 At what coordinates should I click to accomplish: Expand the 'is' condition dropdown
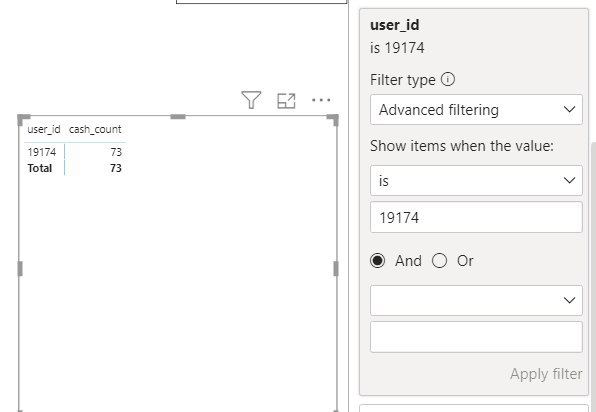click(x=476, y=181)
